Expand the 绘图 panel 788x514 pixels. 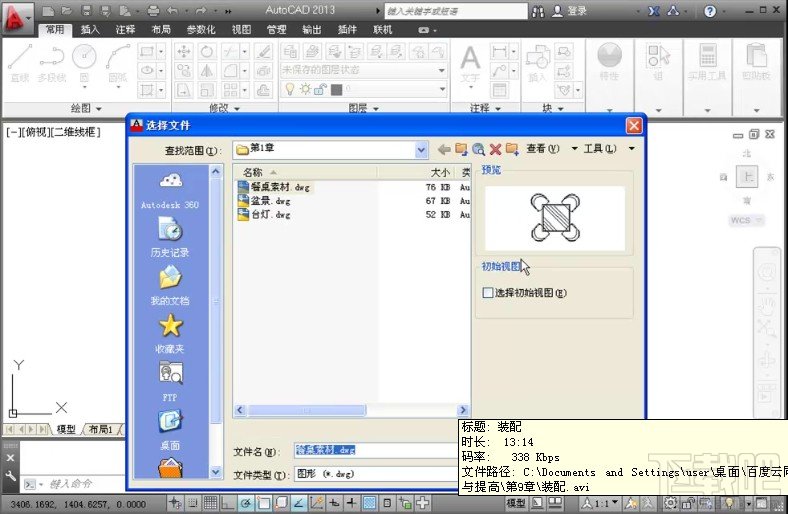tap(86, 108)
